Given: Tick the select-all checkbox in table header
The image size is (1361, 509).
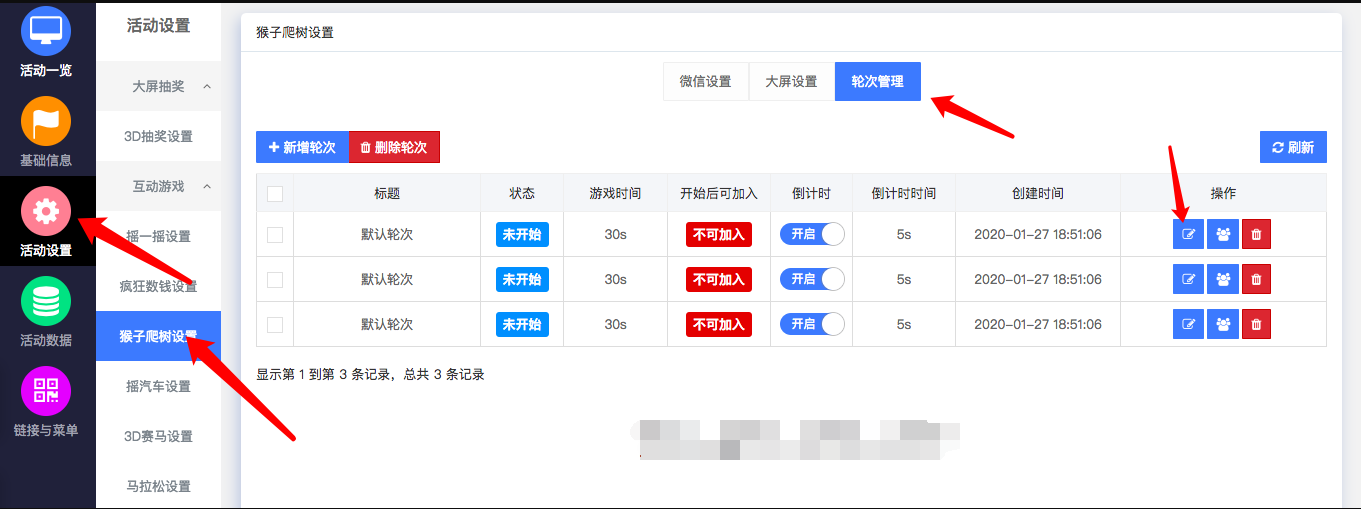Looking at the screenshot, I should click(275, 194).
